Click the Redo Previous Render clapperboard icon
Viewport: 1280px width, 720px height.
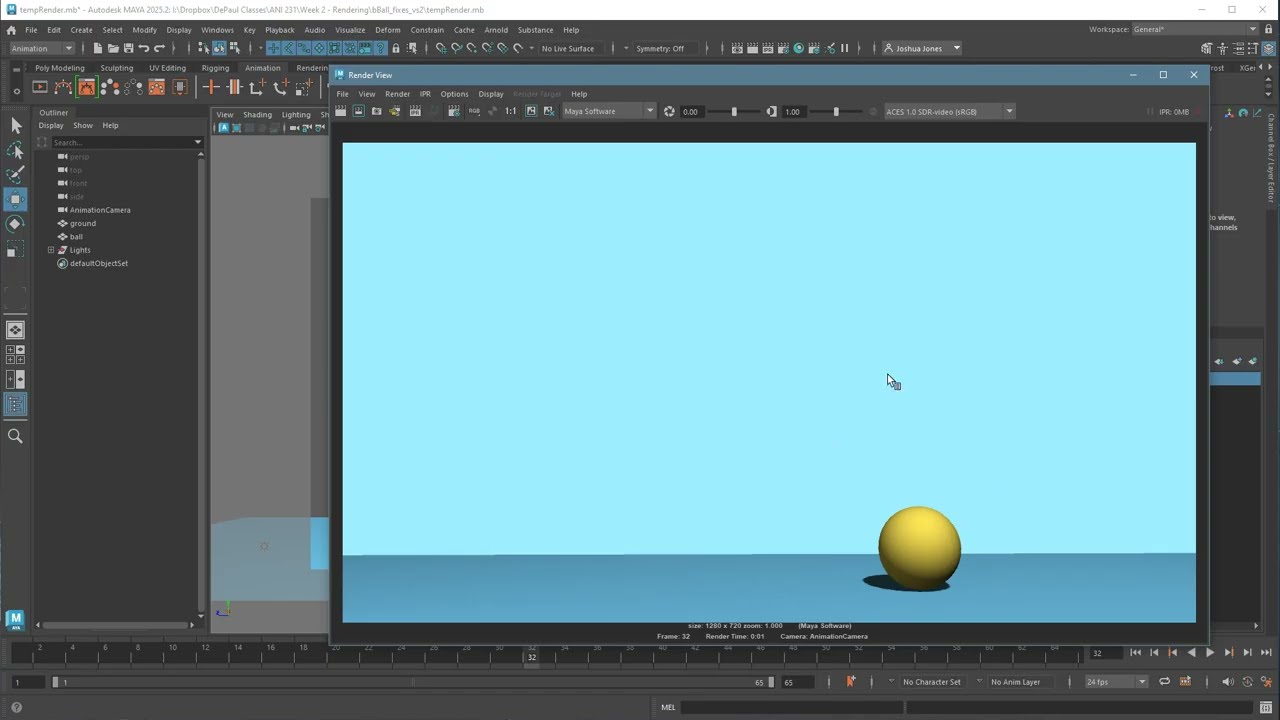click(341, 111)
